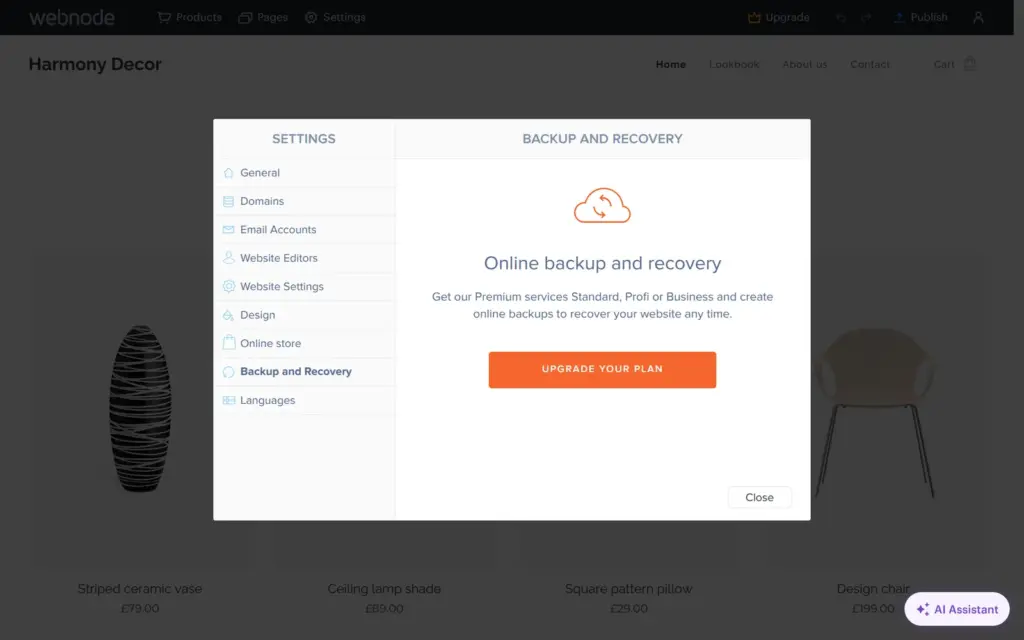The image size is (1024, 640).
Task: Go to the Contact page link
Action: coord(870,64)
